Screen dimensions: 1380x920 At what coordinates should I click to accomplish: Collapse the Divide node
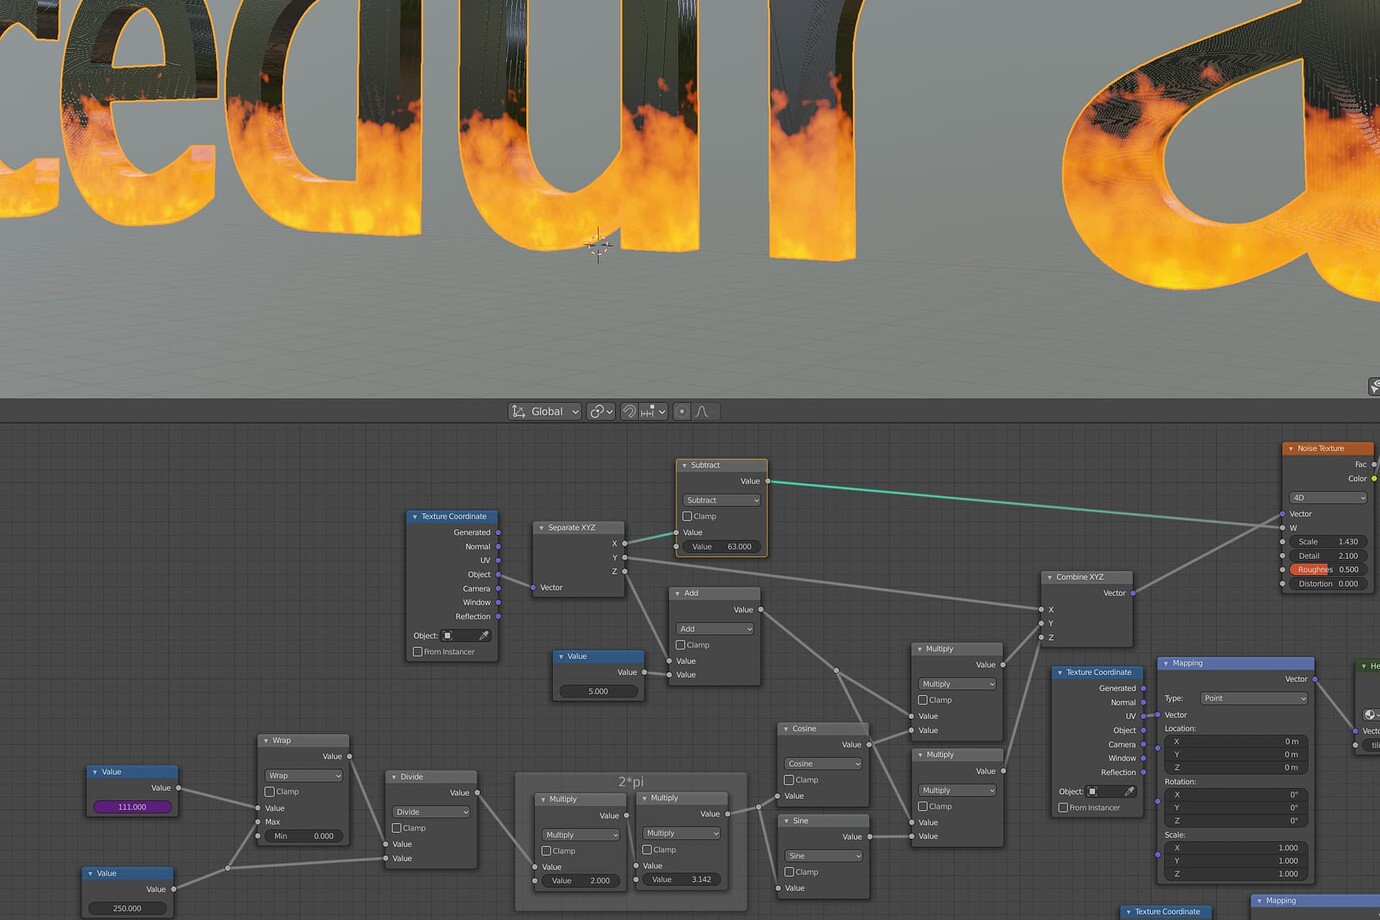pyautogui.click(x=394, y=776)
